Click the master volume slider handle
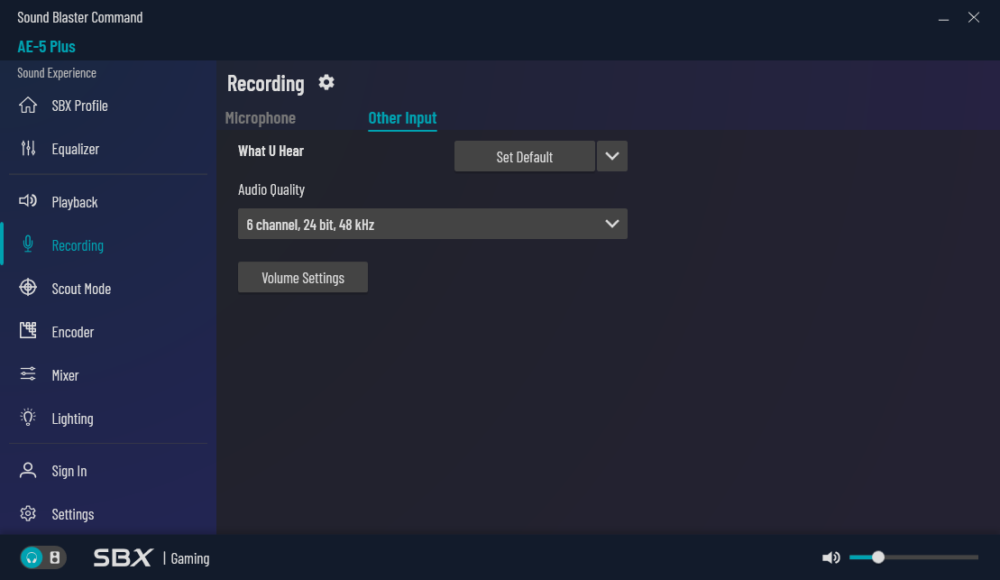This screenshot has height=580, width=1000. pyautogui.click(x=878, y=557)
